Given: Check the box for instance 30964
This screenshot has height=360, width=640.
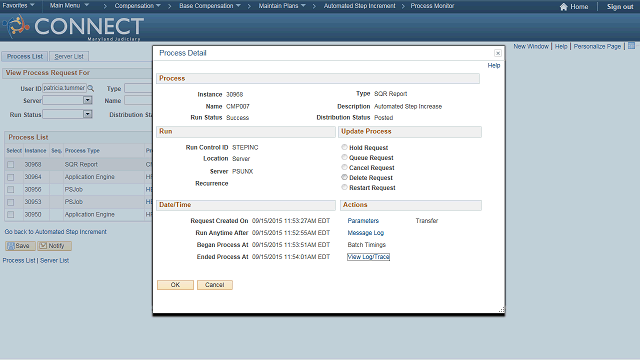Looking at the screenshot, I should pyautogui.click(x=11, y=177).
